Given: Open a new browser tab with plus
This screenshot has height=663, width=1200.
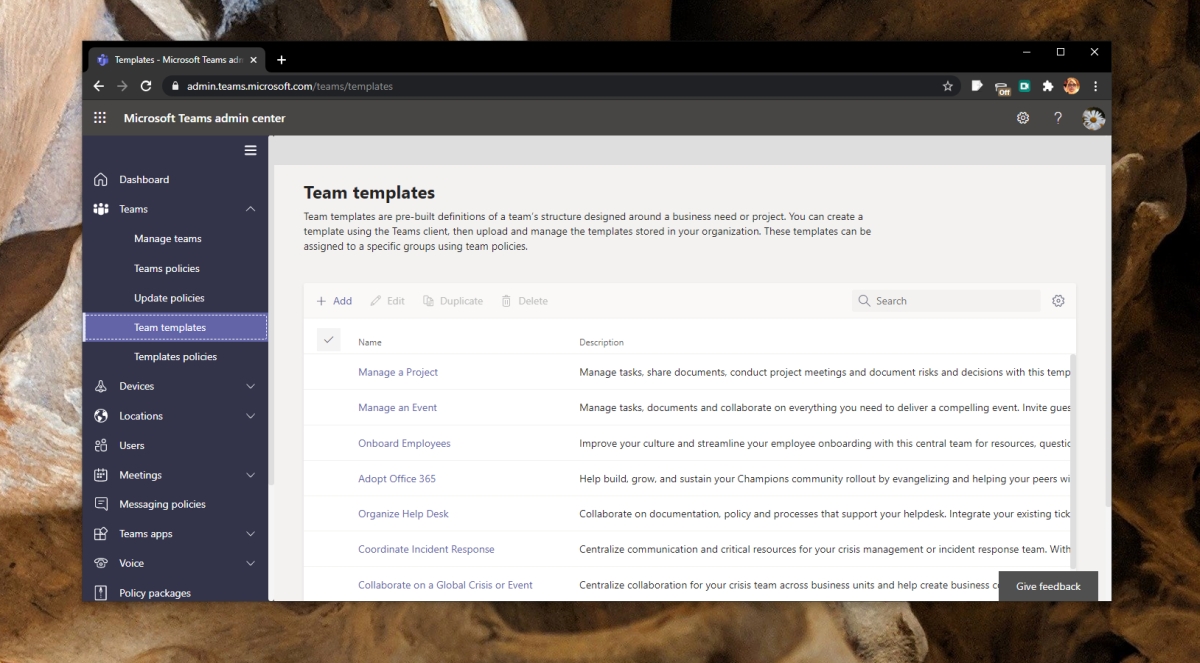Looking at the screenshot, I should (281, 60).
